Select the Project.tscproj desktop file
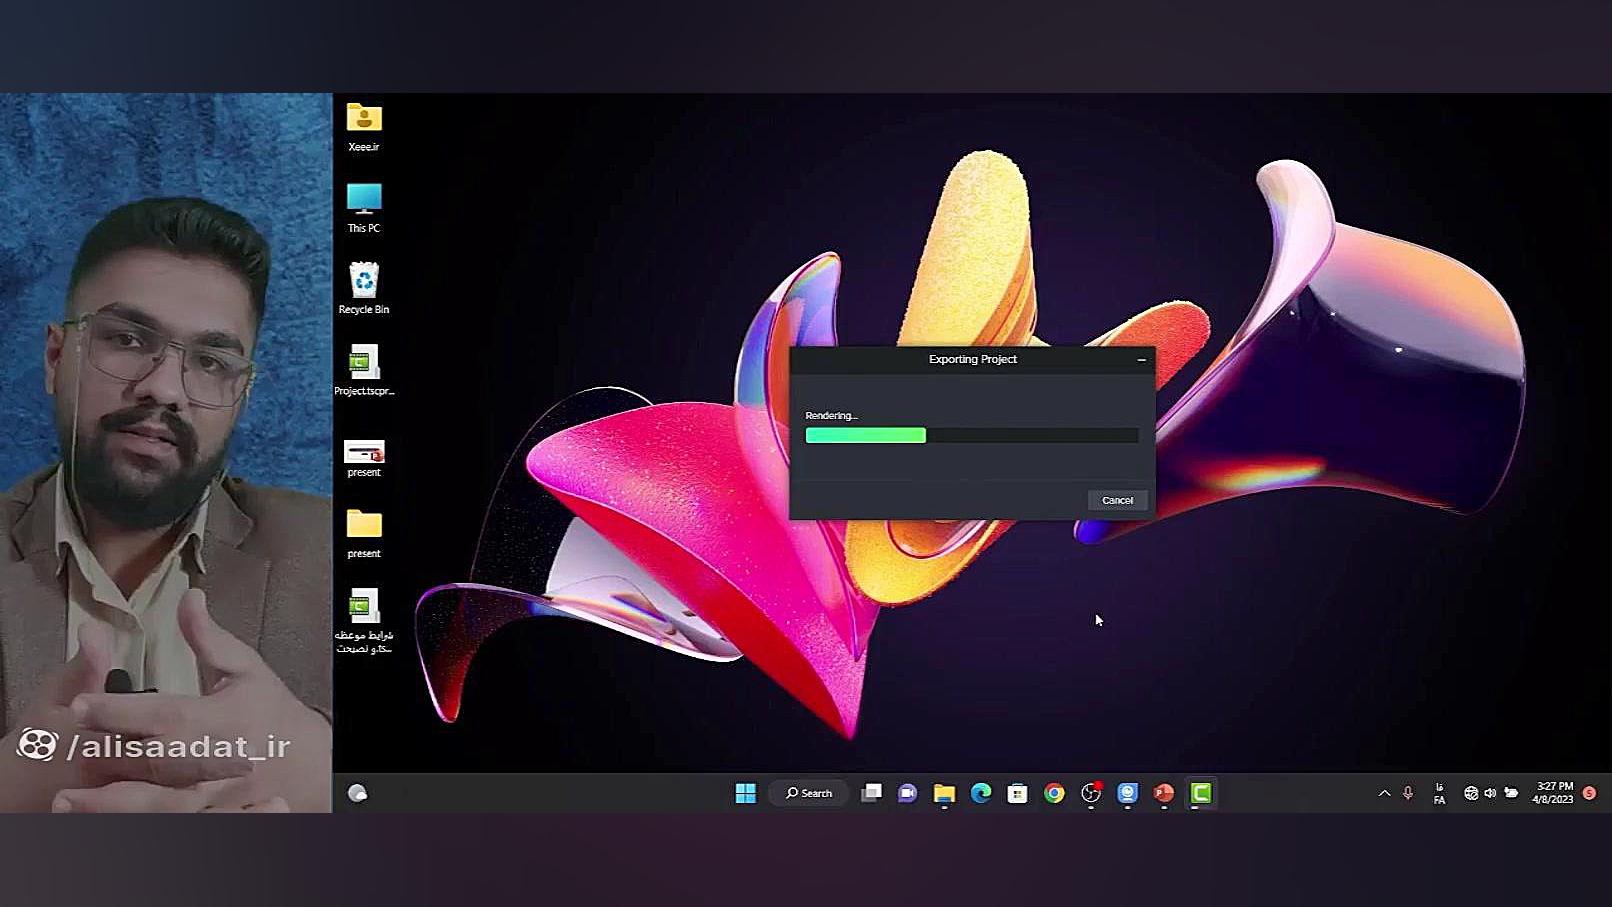The width and height of the screenshot is (1612, 907). (364, 370)
